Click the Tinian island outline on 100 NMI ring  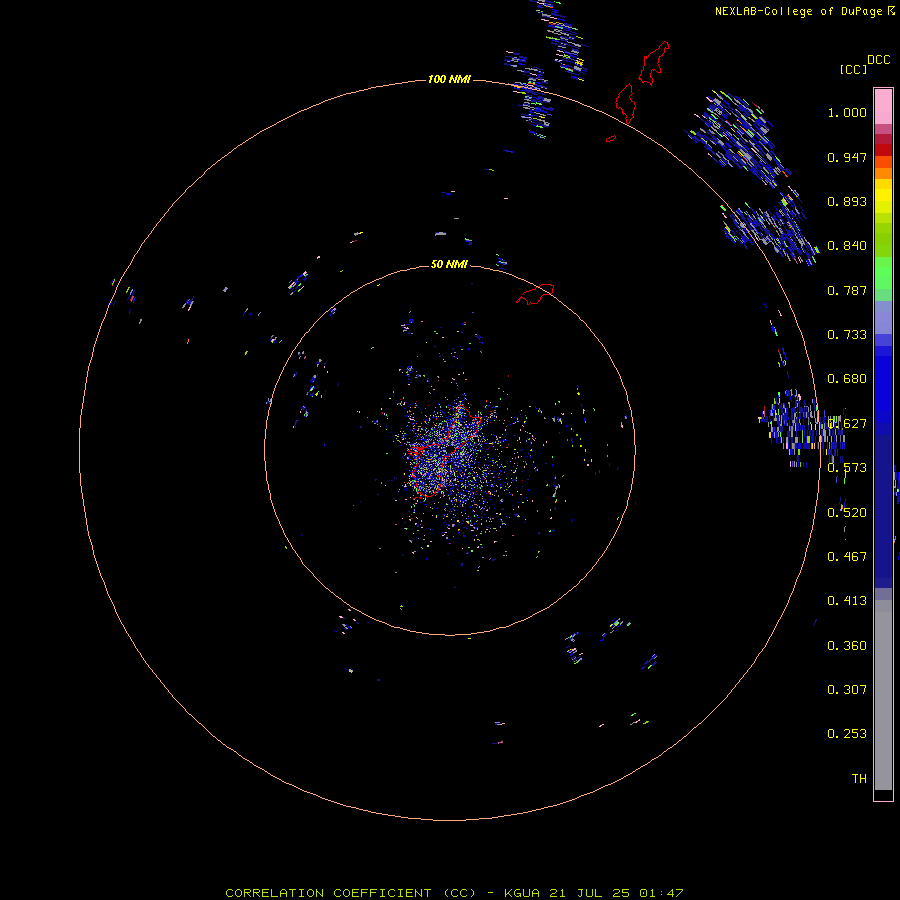626,103
